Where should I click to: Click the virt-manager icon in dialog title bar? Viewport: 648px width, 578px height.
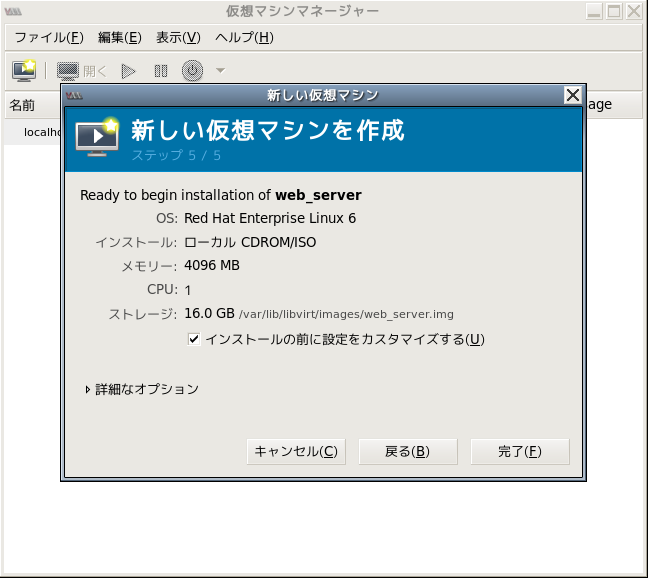pyautogui.click(x=74, y=95)
